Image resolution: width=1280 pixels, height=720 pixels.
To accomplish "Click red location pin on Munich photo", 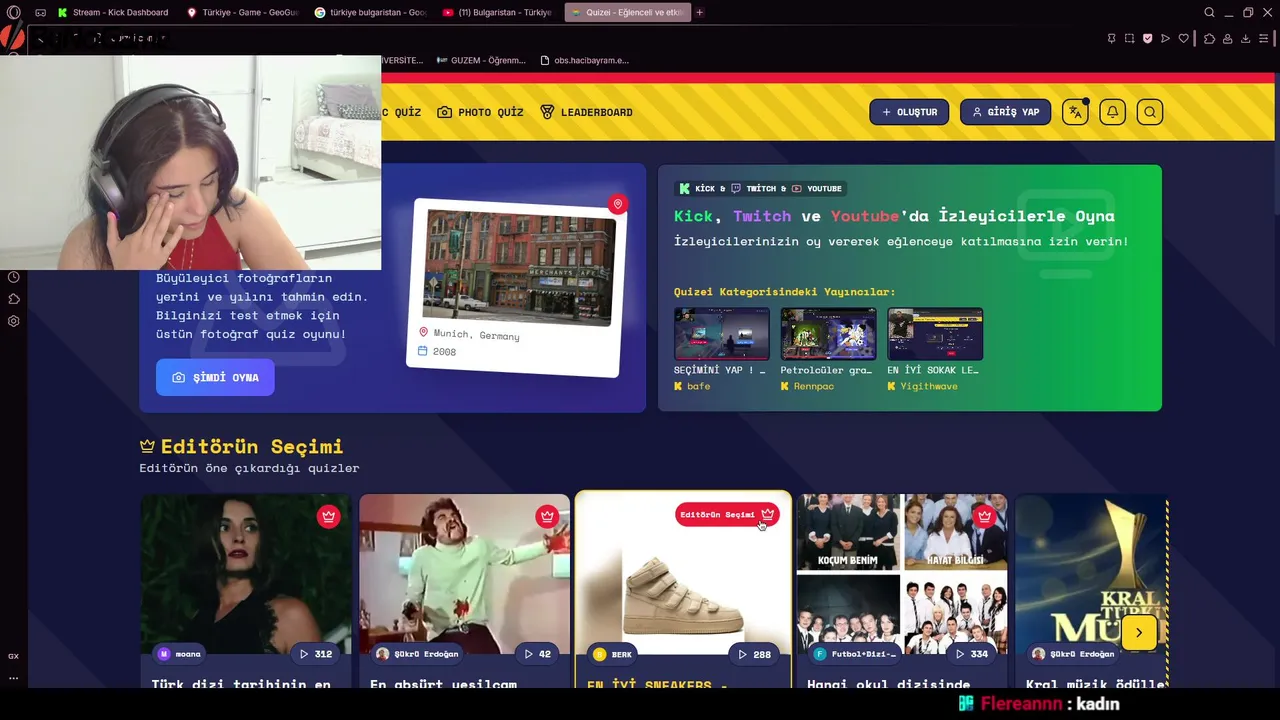I will click(618, 204).
